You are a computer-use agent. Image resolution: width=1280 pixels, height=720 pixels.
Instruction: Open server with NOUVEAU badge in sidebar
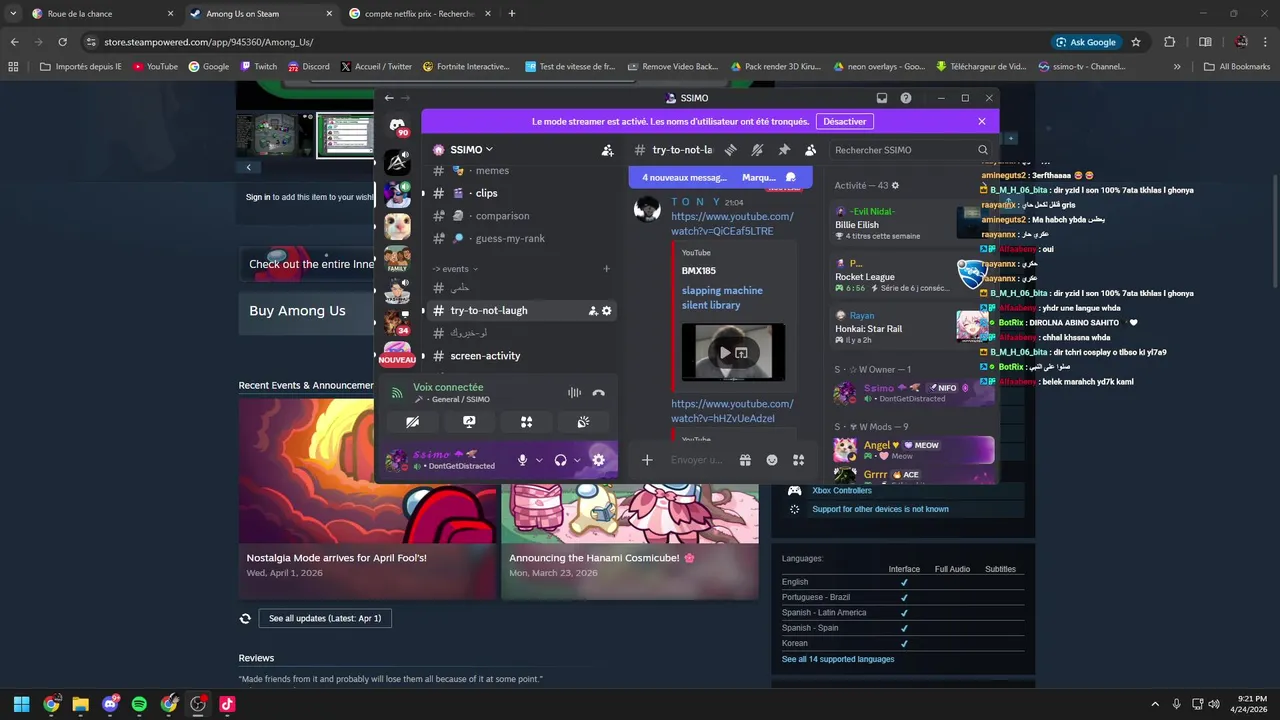pyautogui.click(x=397, y=355)
